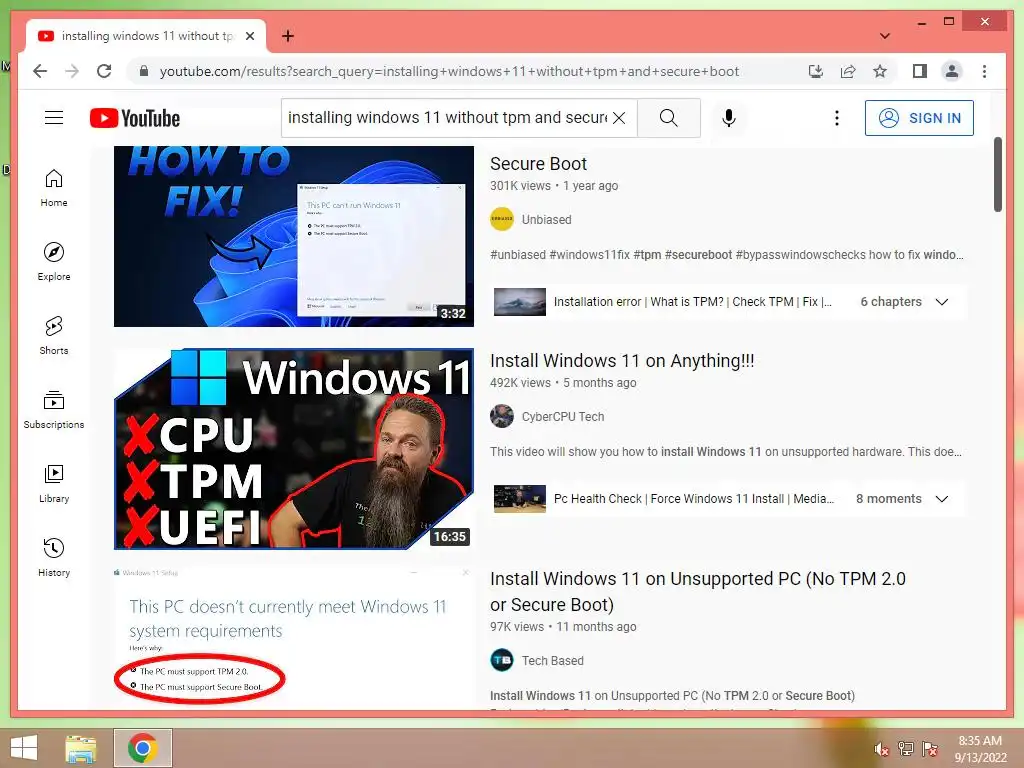Open Installation error chapter preview thumbnail
Image resolution: width=1024 pixels, height=768 pixels.
(x=520, y=302)
